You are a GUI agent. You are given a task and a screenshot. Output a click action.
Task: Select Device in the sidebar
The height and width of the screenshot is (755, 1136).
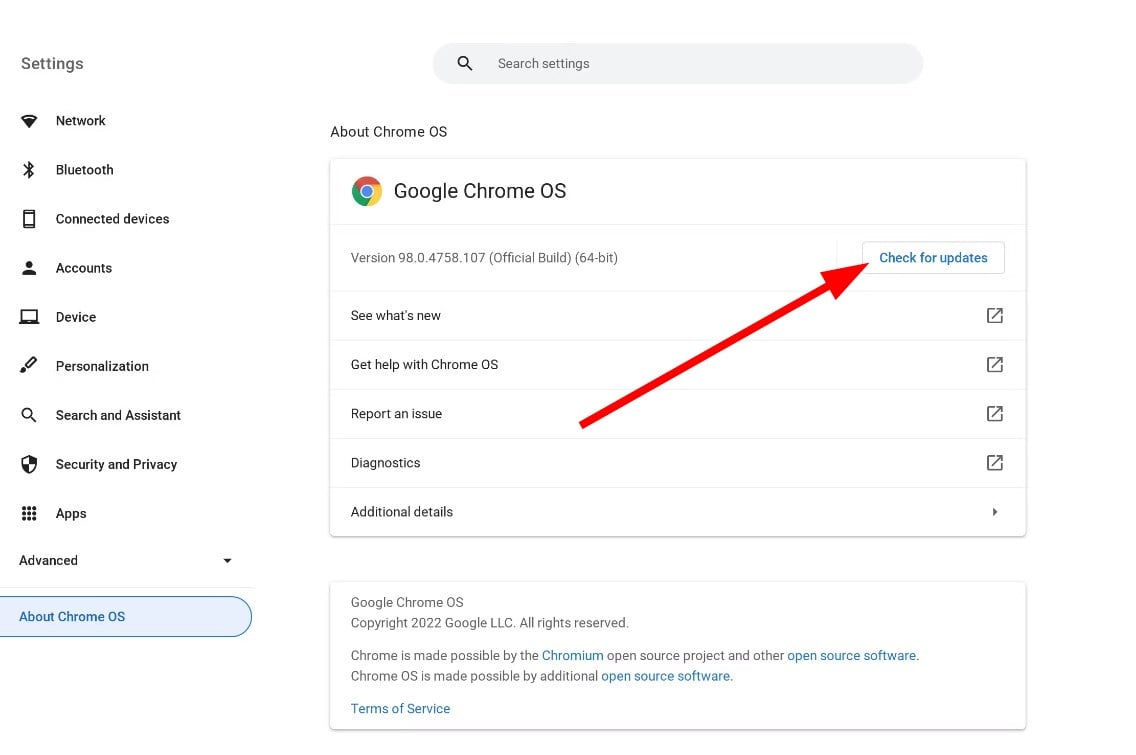point(76,317)
